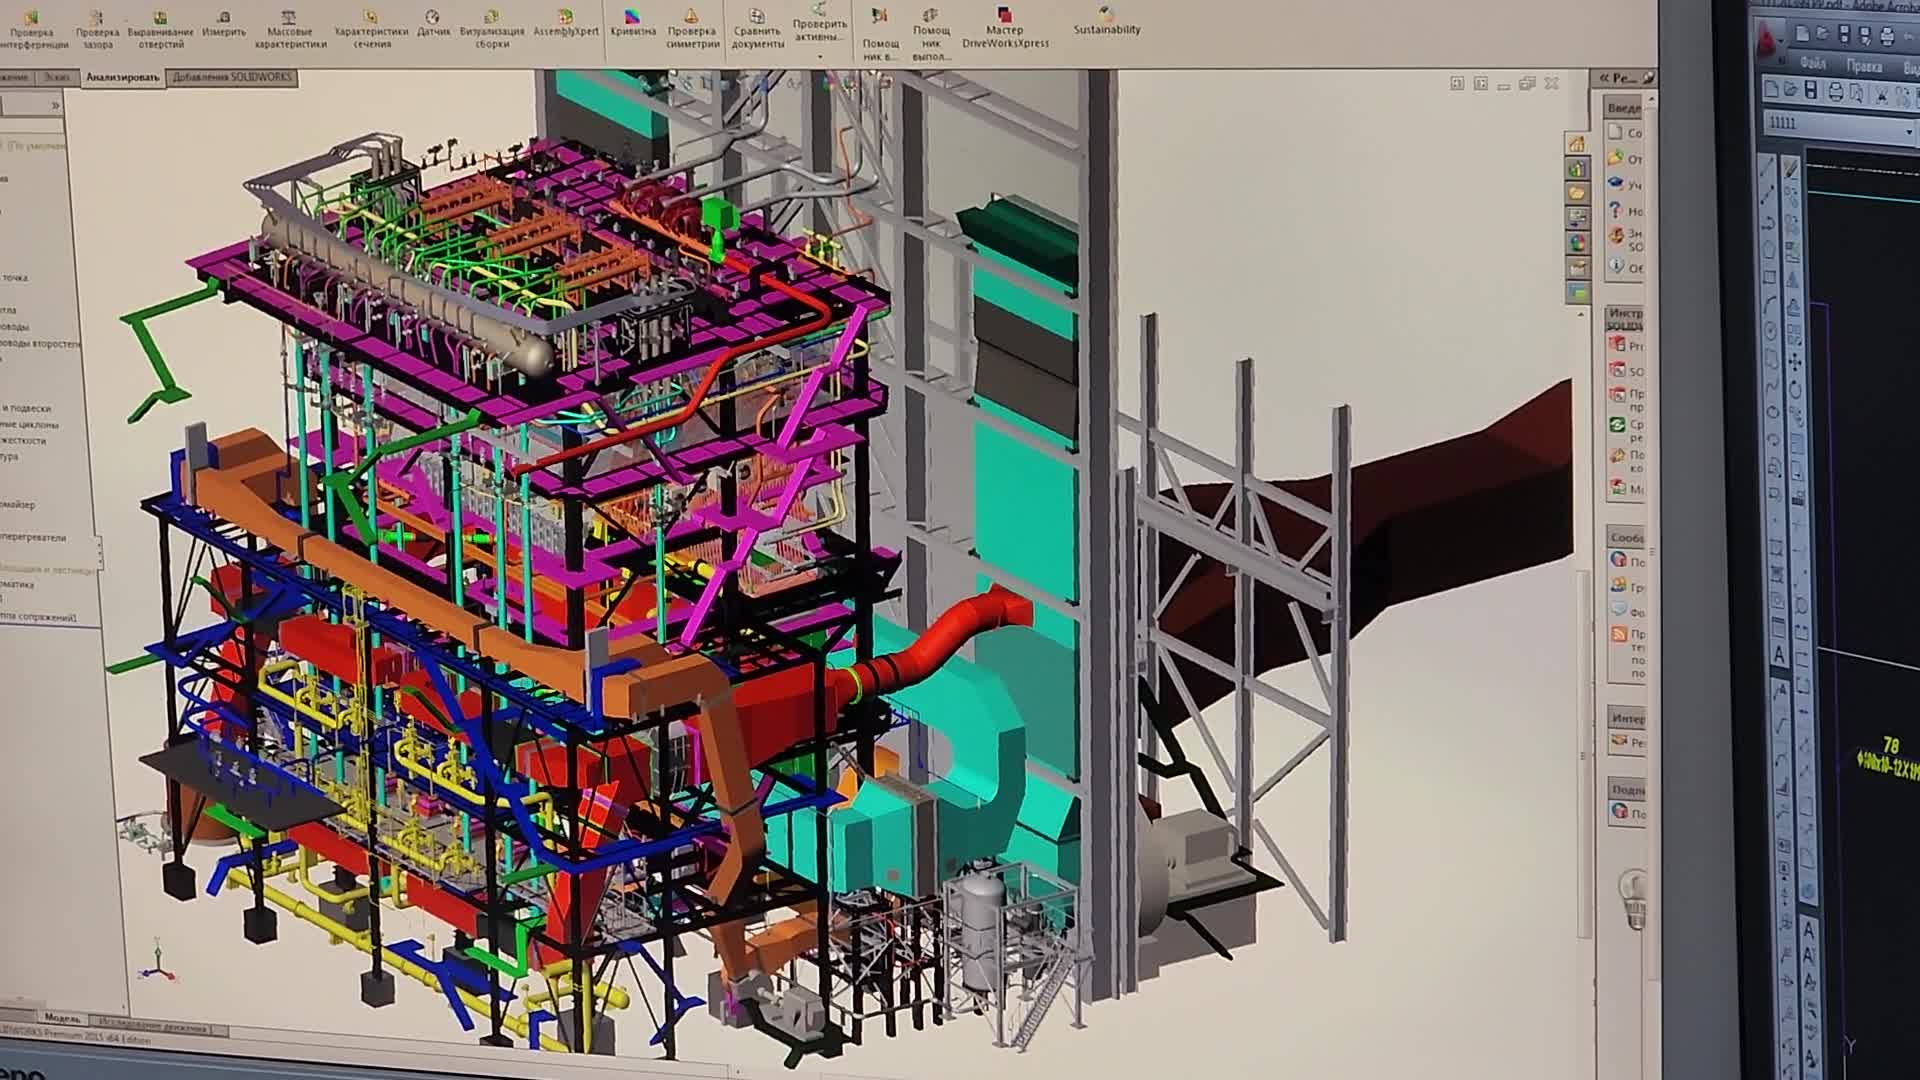Click Выравнивание отверстий in the toolbar
This screenshot has width=1920, height=1080.
tap(160, 29)
